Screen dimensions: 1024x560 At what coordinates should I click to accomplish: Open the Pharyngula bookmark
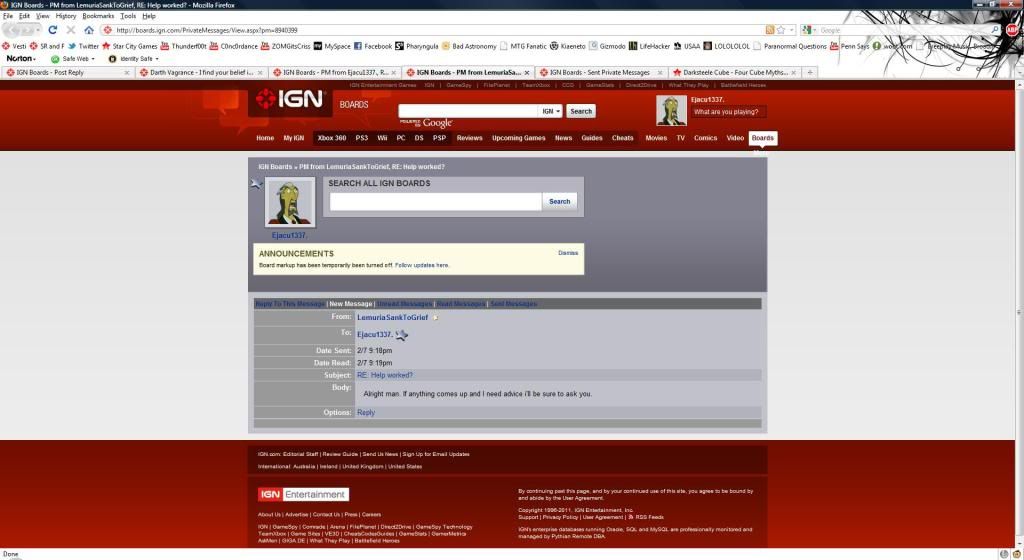(x=417, y=46)
